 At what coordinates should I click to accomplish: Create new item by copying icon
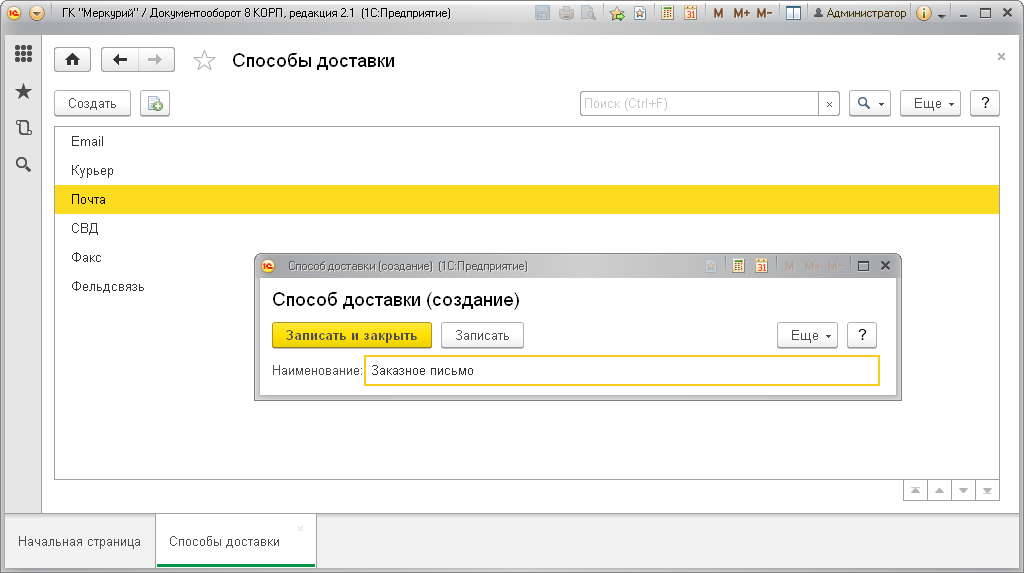[155, 103]
